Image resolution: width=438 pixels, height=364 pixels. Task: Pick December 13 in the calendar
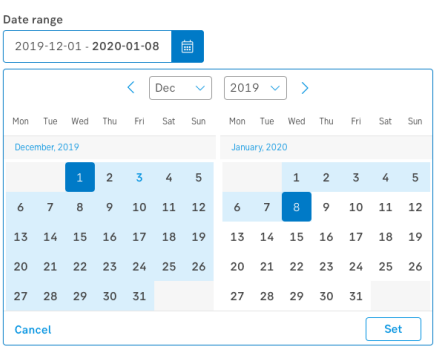click(x=21, y=236)
